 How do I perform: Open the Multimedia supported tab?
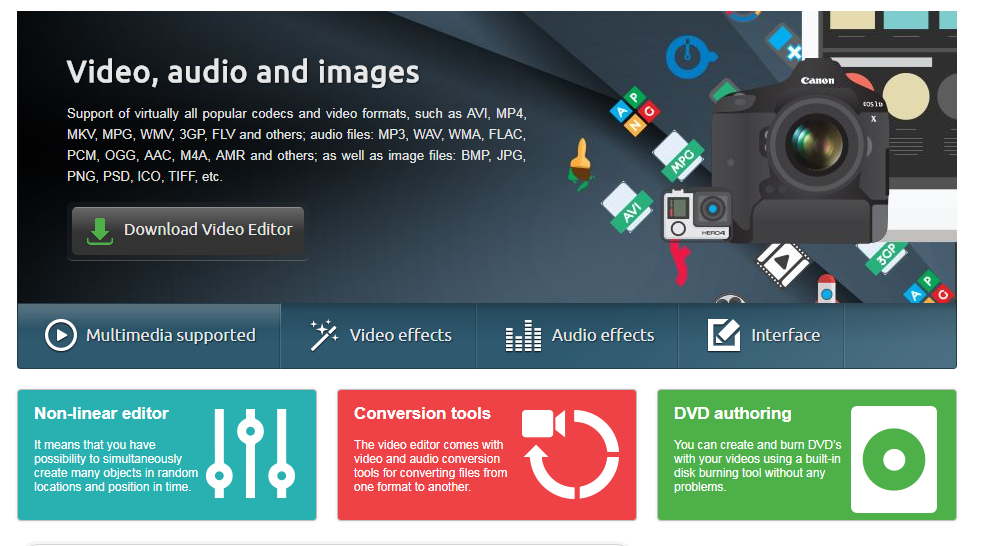point(150,335)
